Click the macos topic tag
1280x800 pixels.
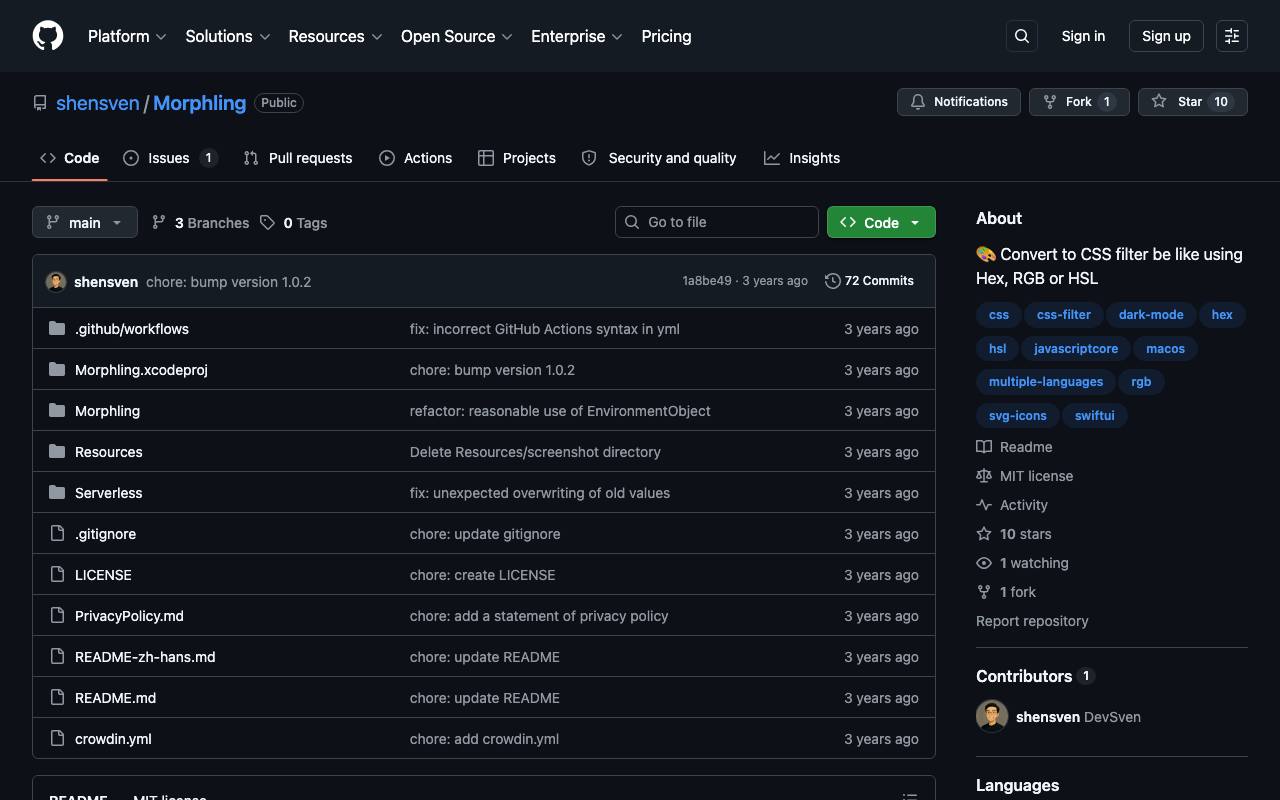coord(1166,349)
